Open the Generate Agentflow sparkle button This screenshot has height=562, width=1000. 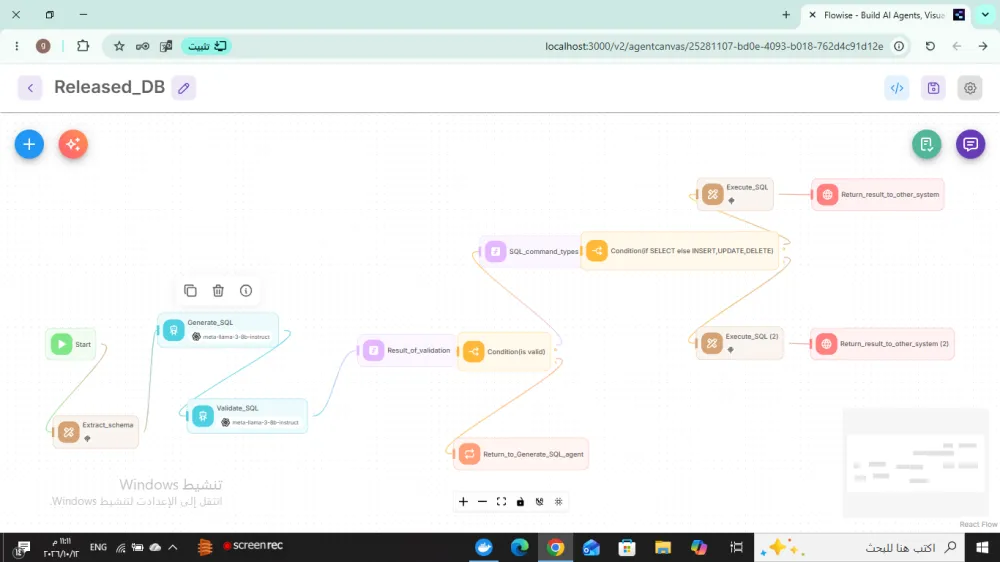[73, 144]
